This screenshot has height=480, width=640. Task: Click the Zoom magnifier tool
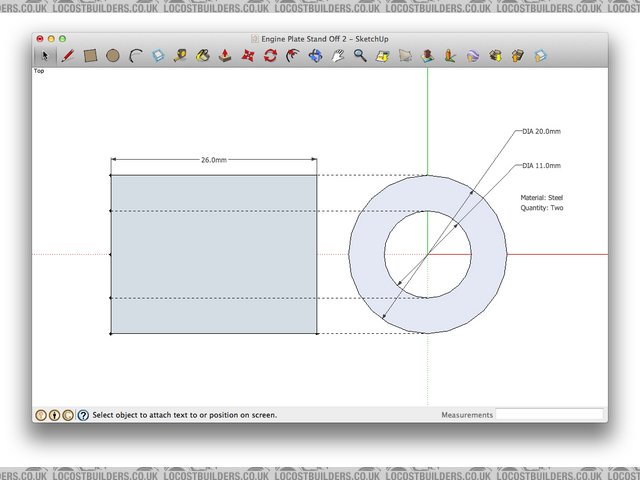pyautogui.click(x=360, y=56)
